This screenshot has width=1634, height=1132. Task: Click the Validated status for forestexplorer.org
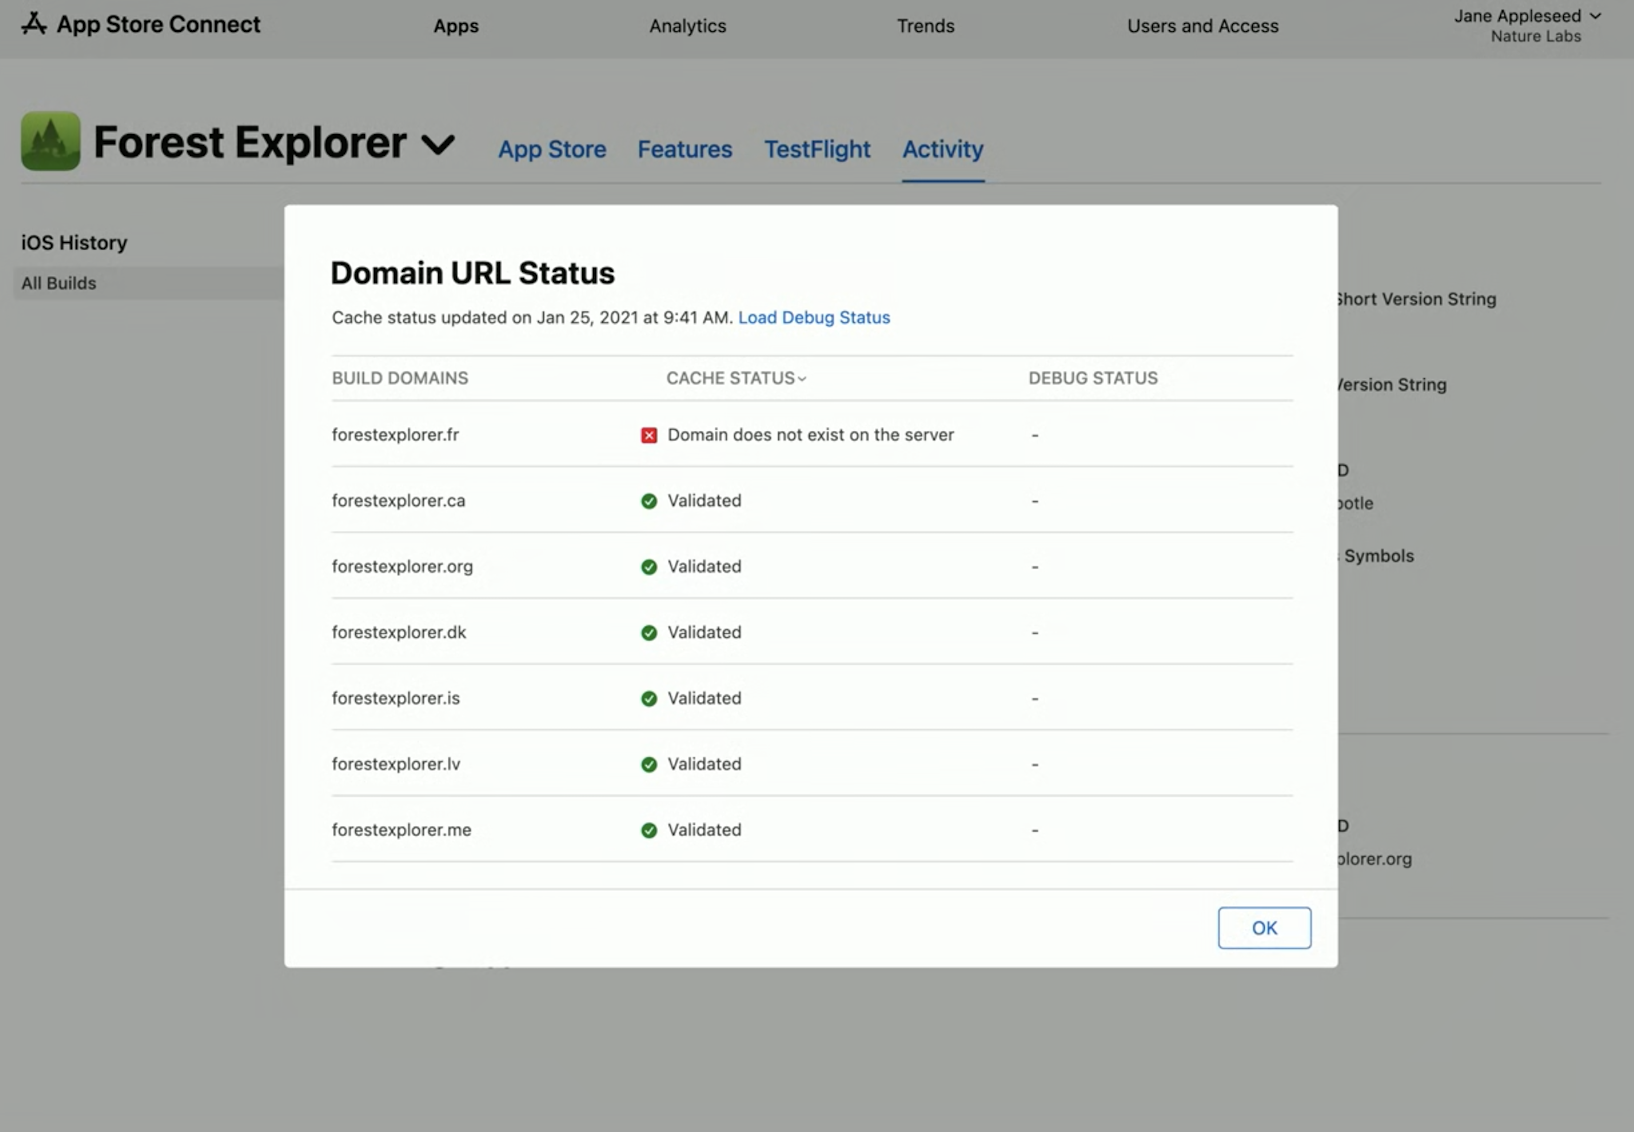(x=704, y=567)
